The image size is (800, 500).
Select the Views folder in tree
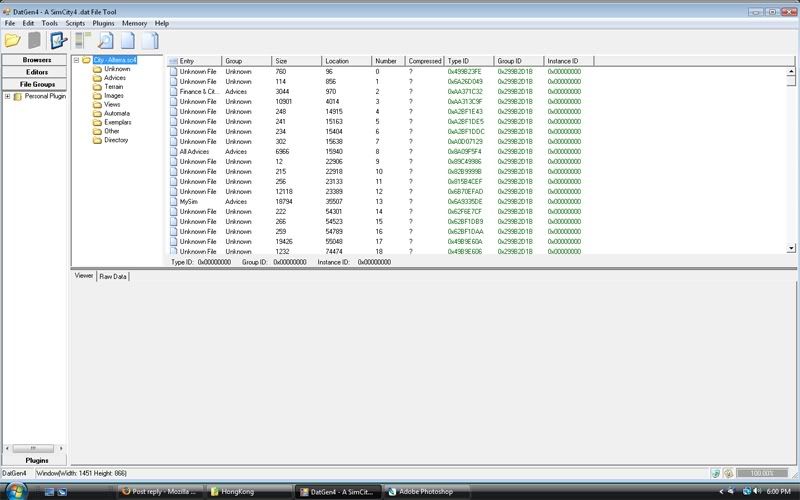(x=112, y=105)
